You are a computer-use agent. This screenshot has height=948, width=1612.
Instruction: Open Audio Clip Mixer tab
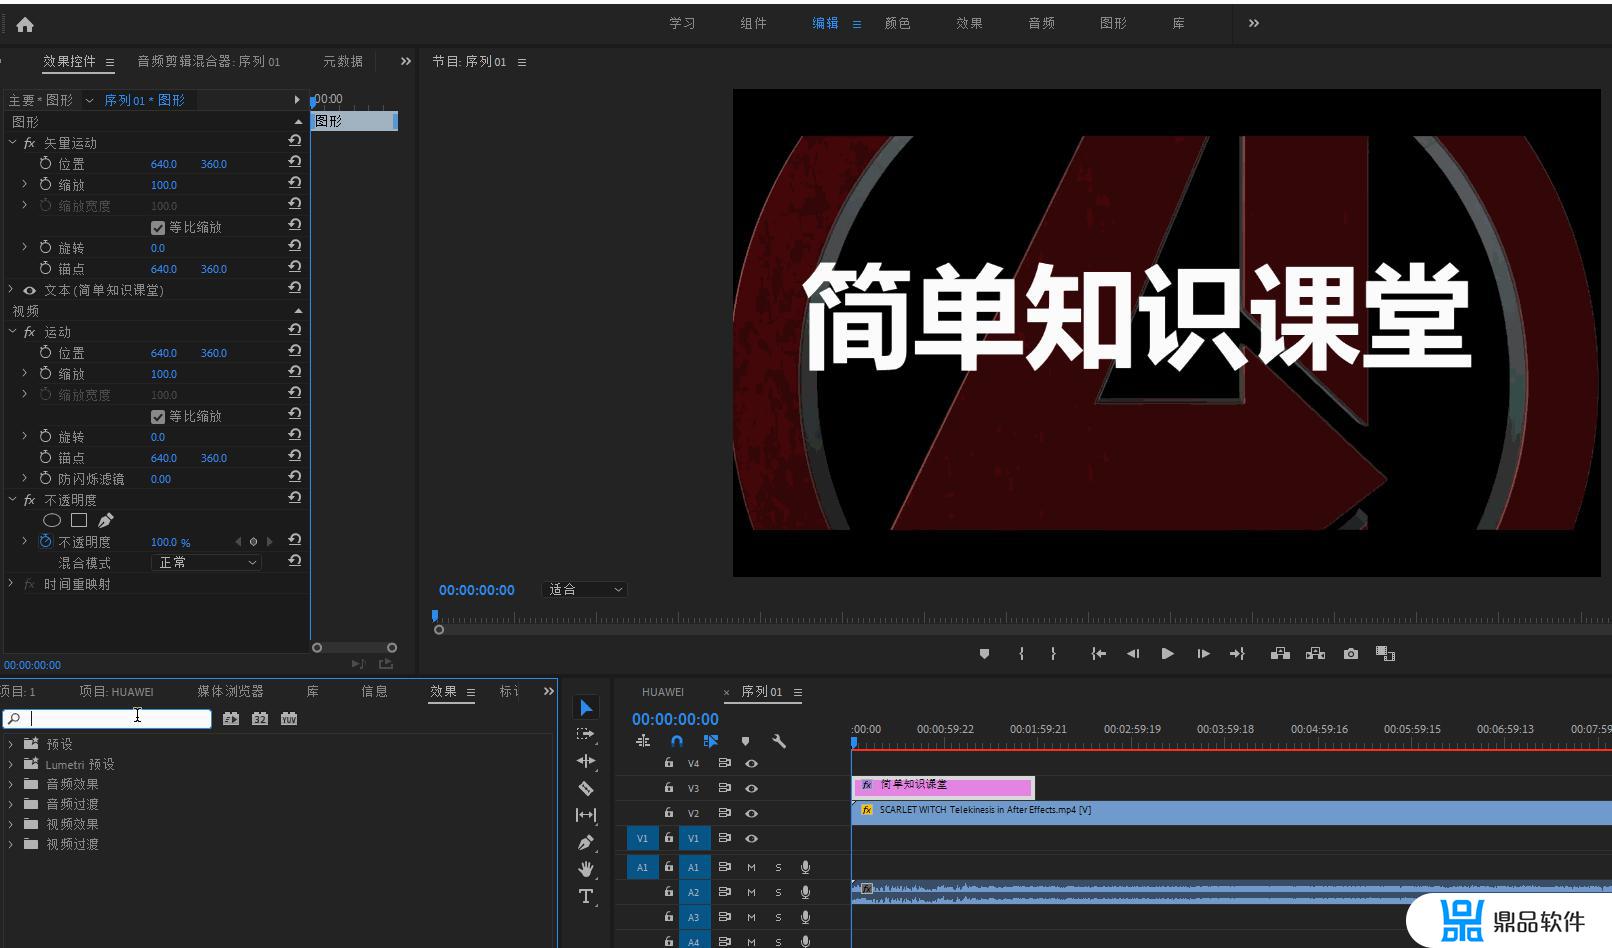click(208, 62)
